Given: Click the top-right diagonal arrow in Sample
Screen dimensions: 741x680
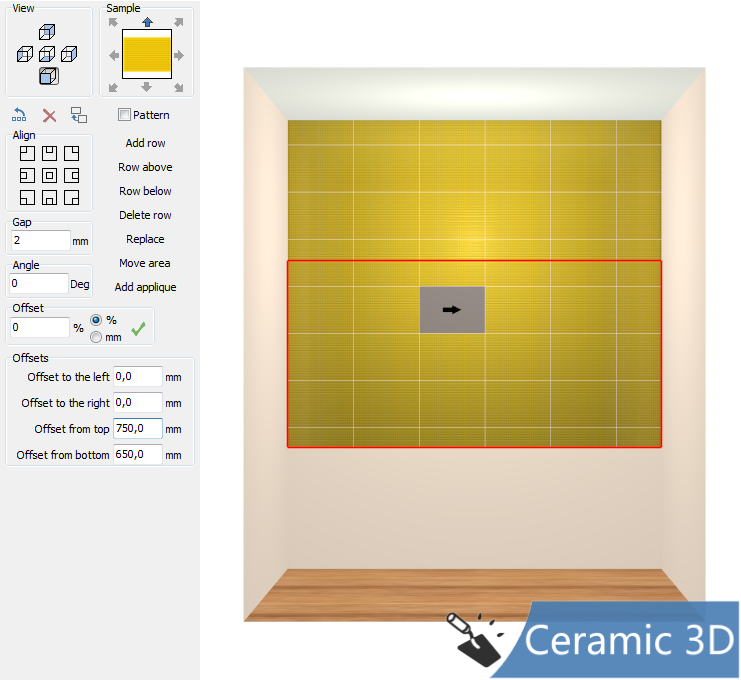Looking at the screenshot, I should coord(179,22).
